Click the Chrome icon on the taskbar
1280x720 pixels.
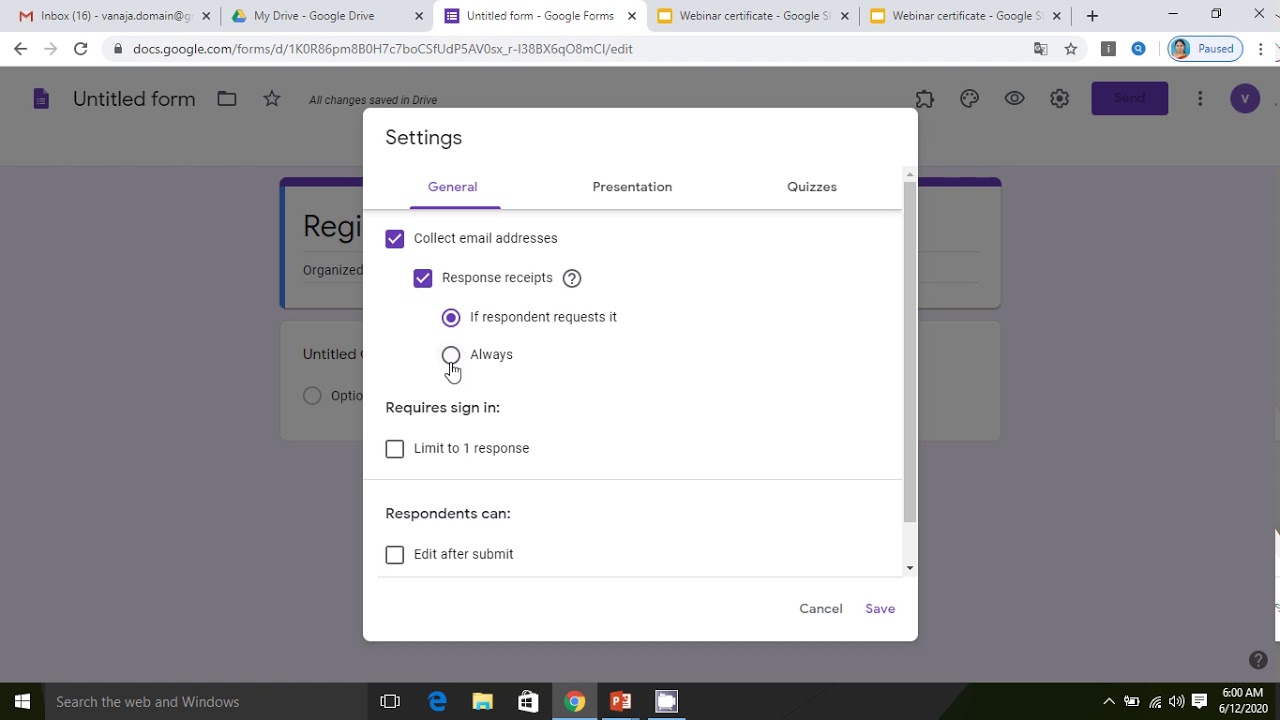pyautogui.click(x=574, y=702)
